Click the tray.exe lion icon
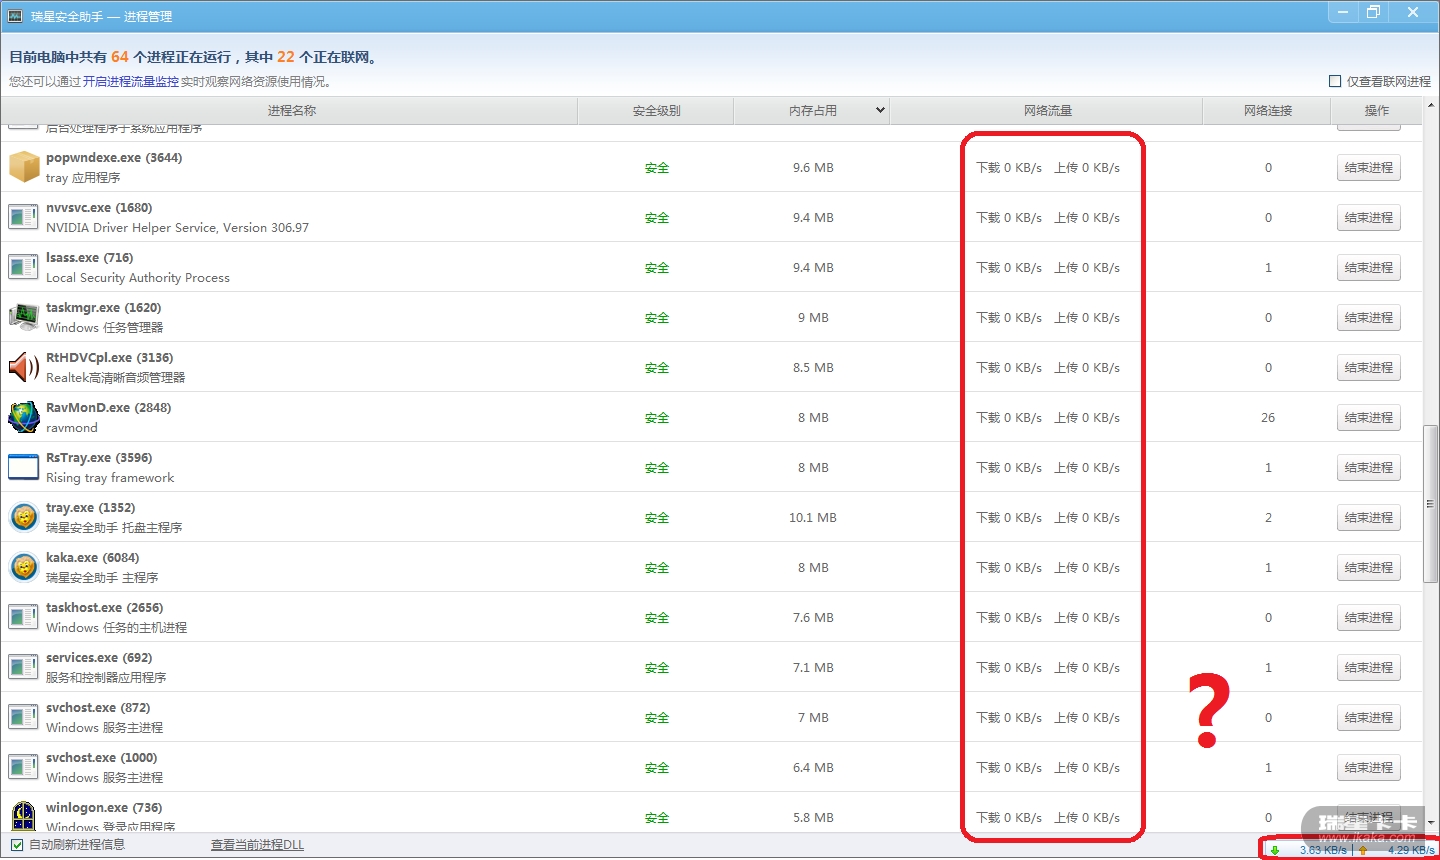 point(24,517)
